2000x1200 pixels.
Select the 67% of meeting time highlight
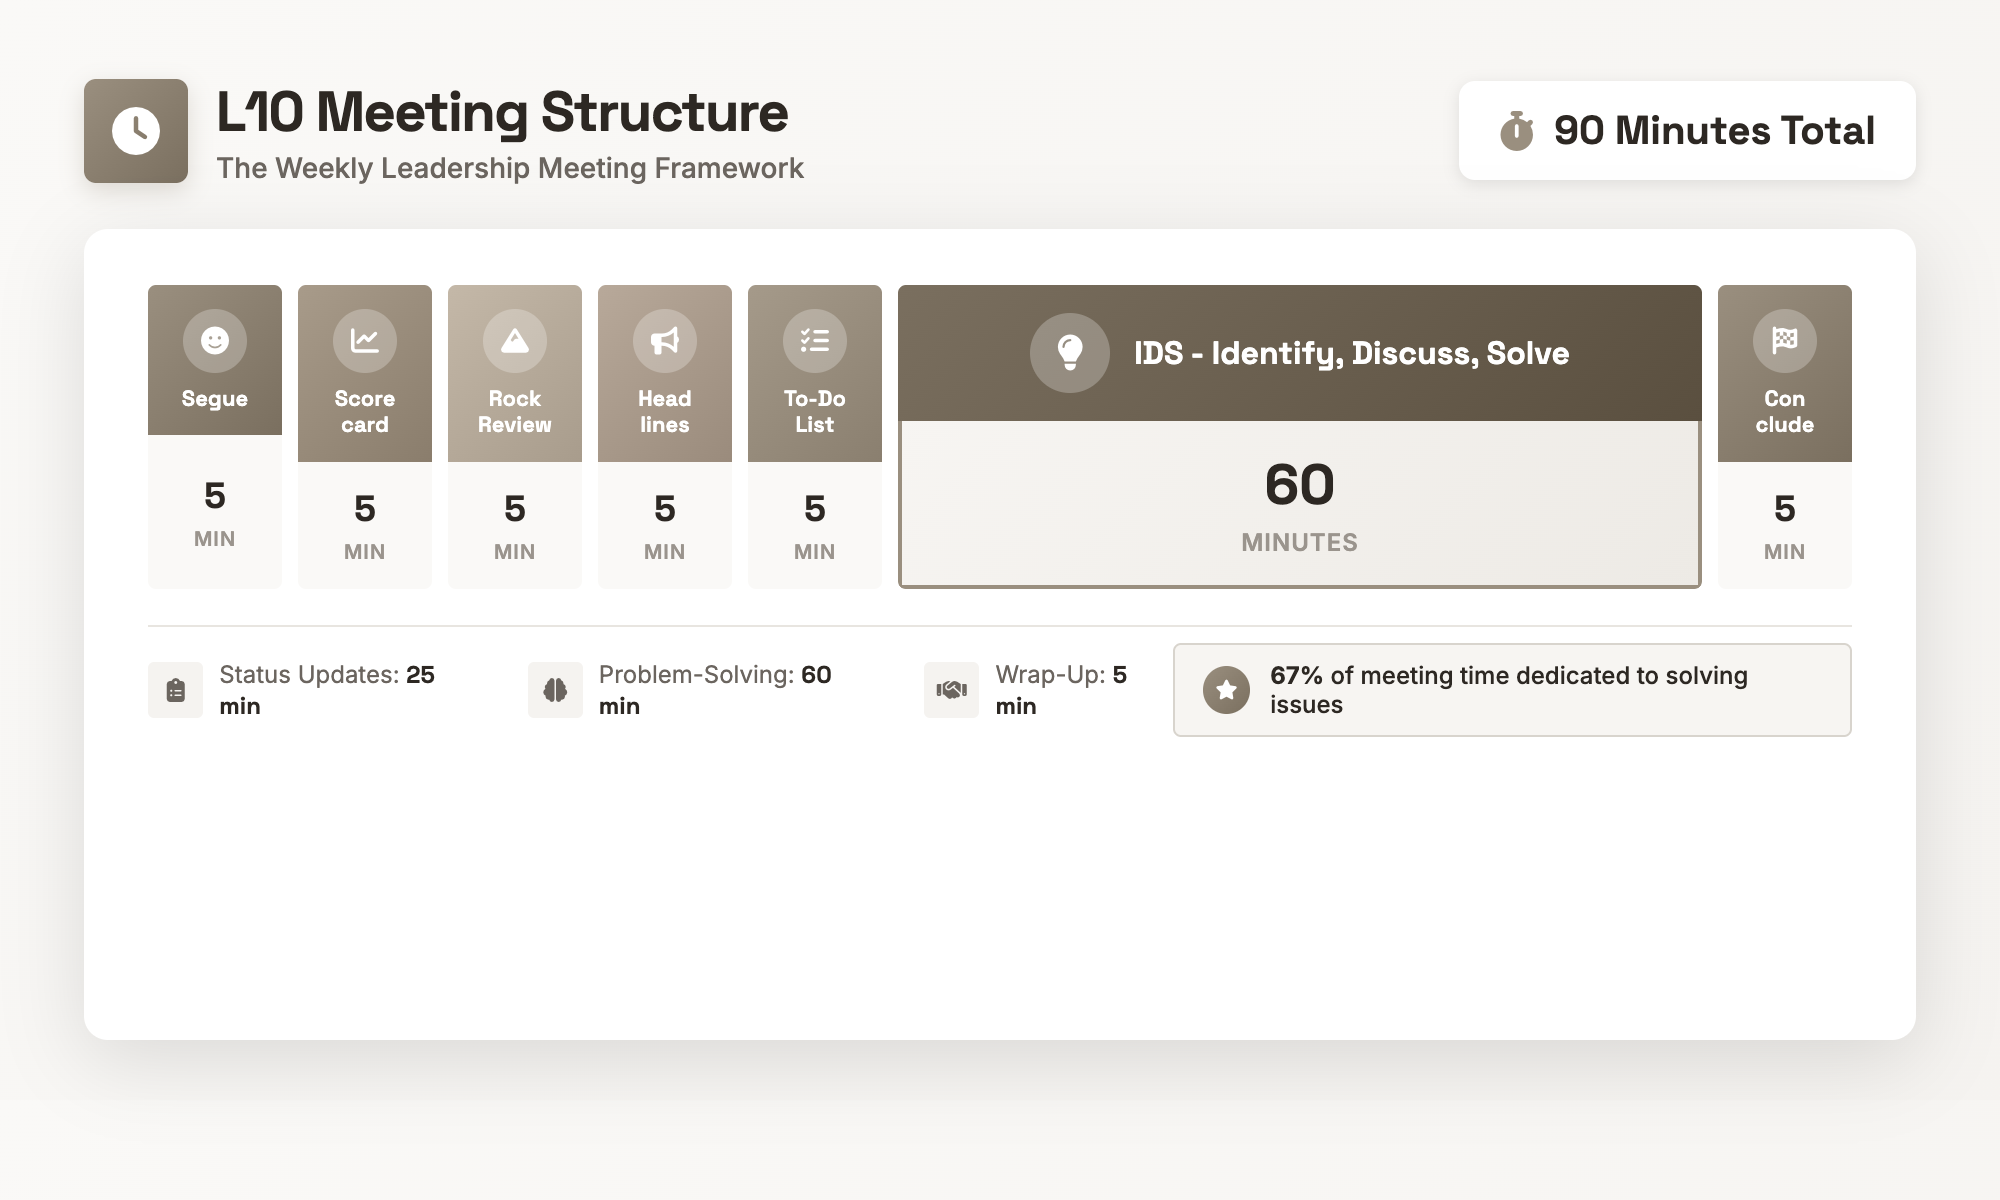(1511, 689)
